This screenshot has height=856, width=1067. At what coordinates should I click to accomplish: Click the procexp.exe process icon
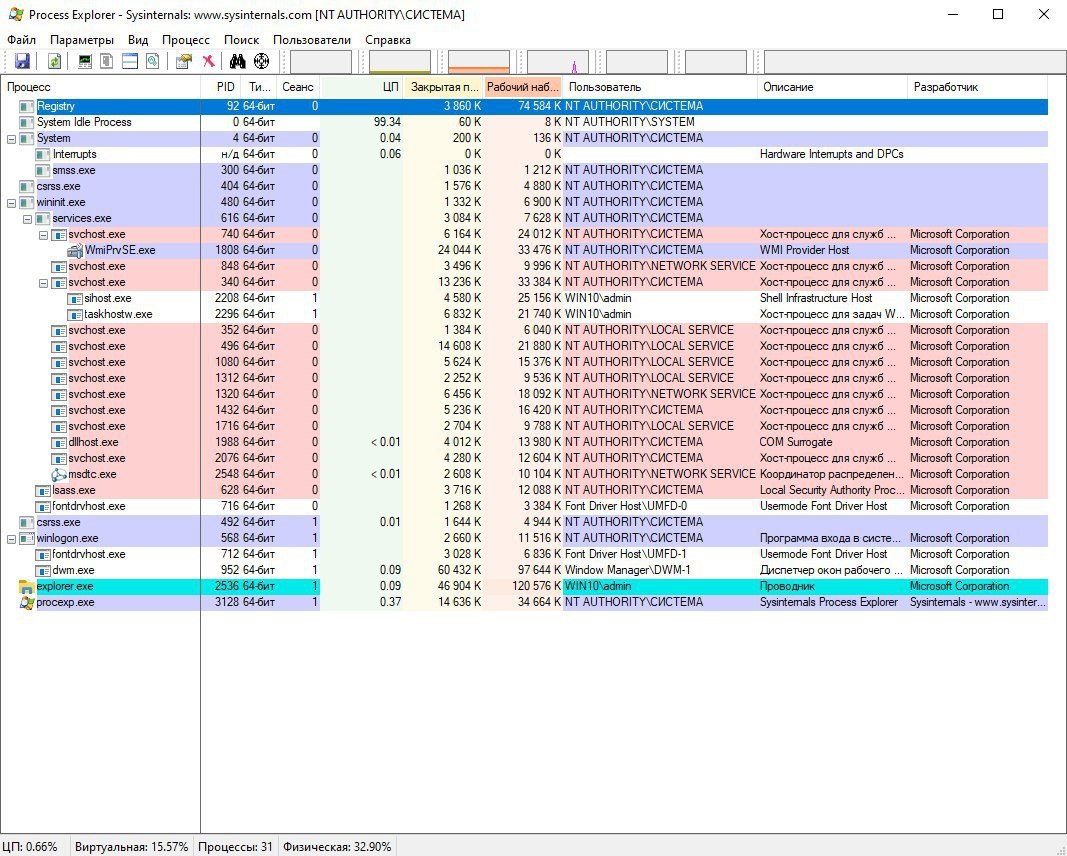(27, 602)
